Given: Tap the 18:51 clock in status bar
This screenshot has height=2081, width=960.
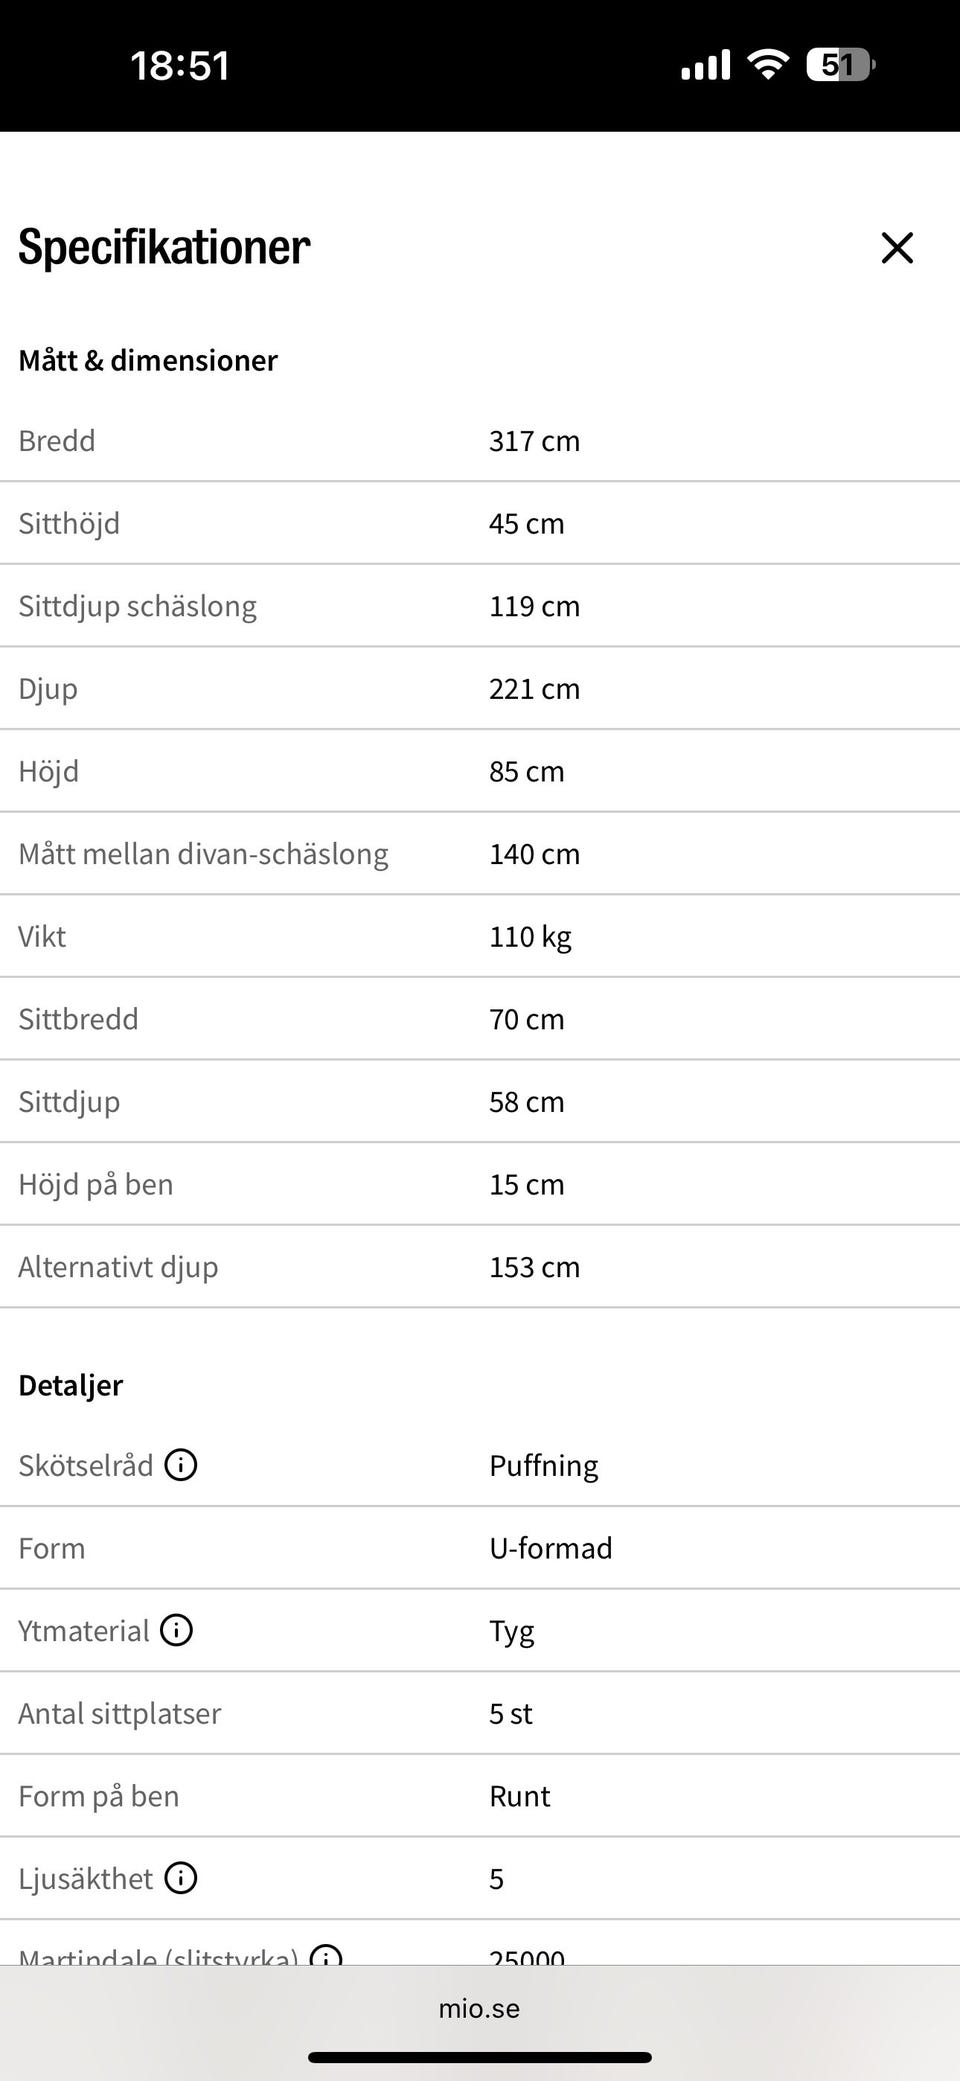Looking at the screenshot, I should pyautogui.click(x=180, y=66).
